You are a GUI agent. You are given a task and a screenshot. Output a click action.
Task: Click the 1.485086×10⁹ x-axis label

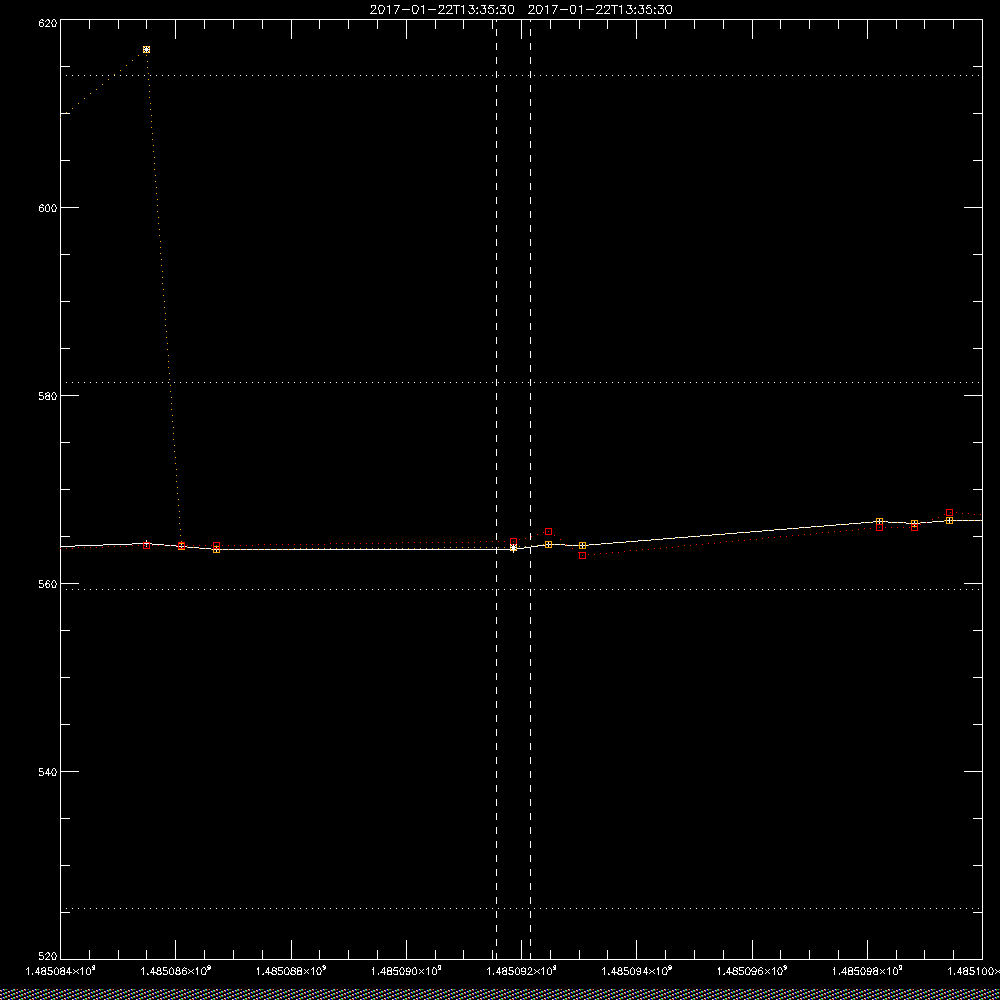point(176,971)
